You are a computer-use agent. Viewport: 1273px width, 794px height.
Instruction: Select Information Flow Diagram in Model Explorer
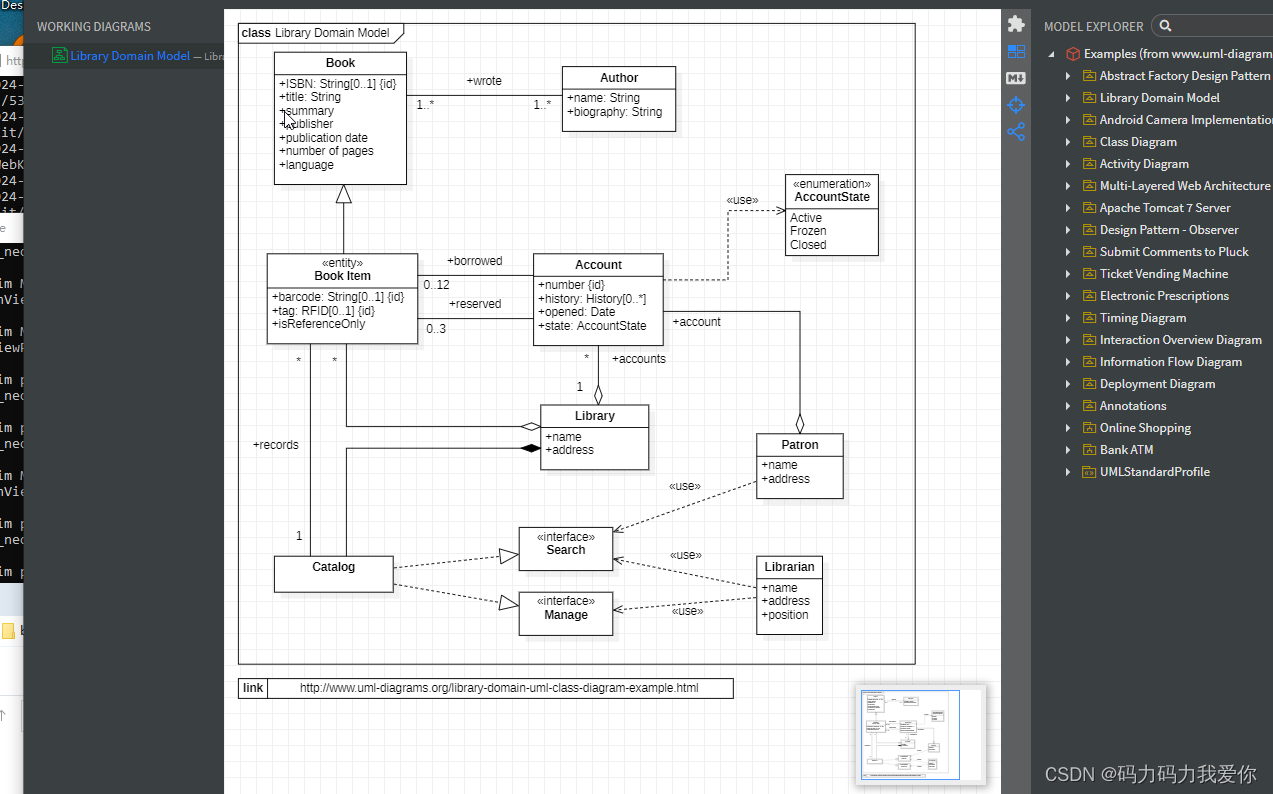point(1170,362)
